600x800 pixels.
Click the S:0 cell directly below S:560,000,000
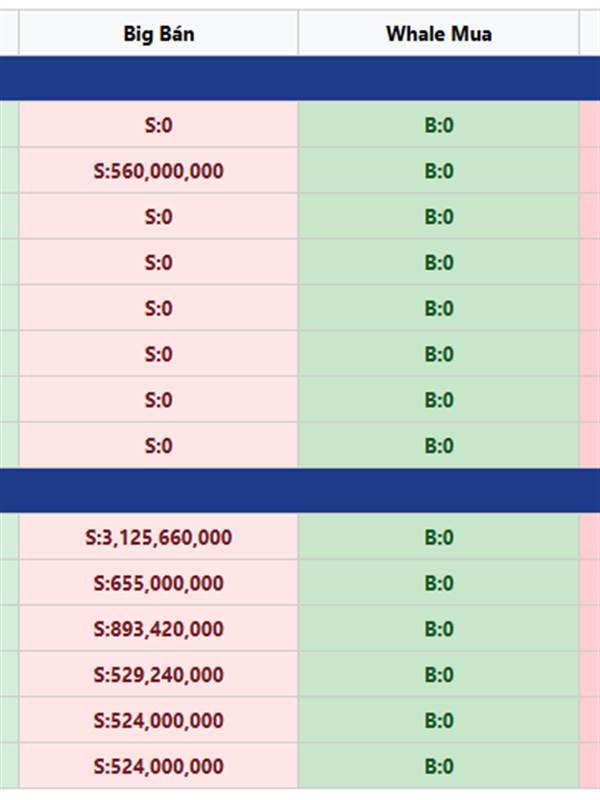(158, 217)
